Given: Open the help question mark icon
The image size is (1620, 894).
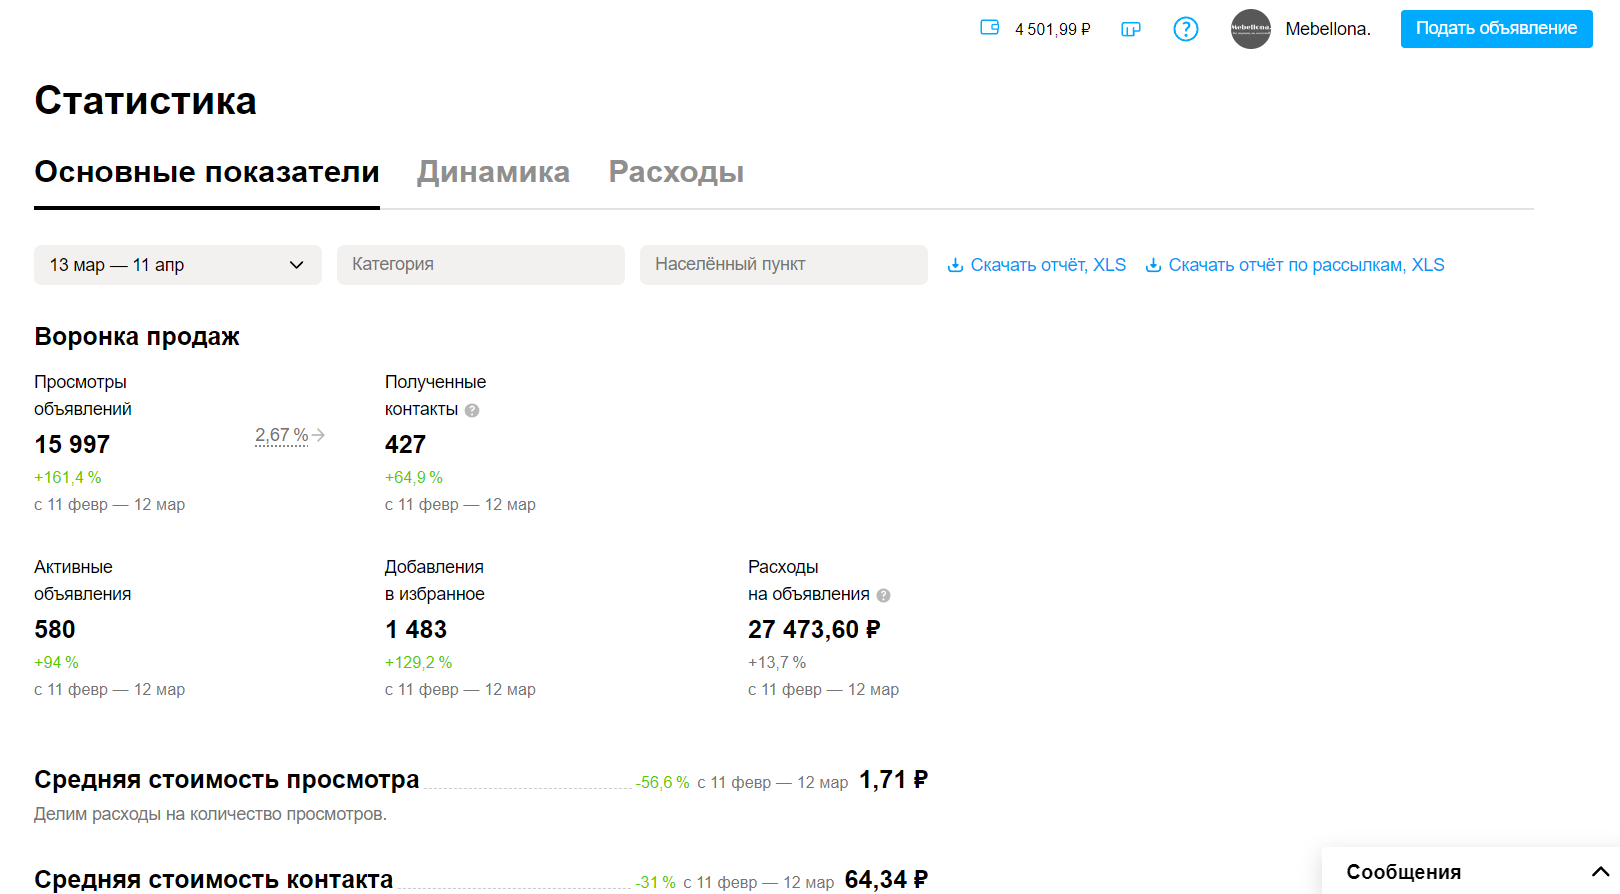Looking at the screenshot, I should click(x=1186, y=29).
